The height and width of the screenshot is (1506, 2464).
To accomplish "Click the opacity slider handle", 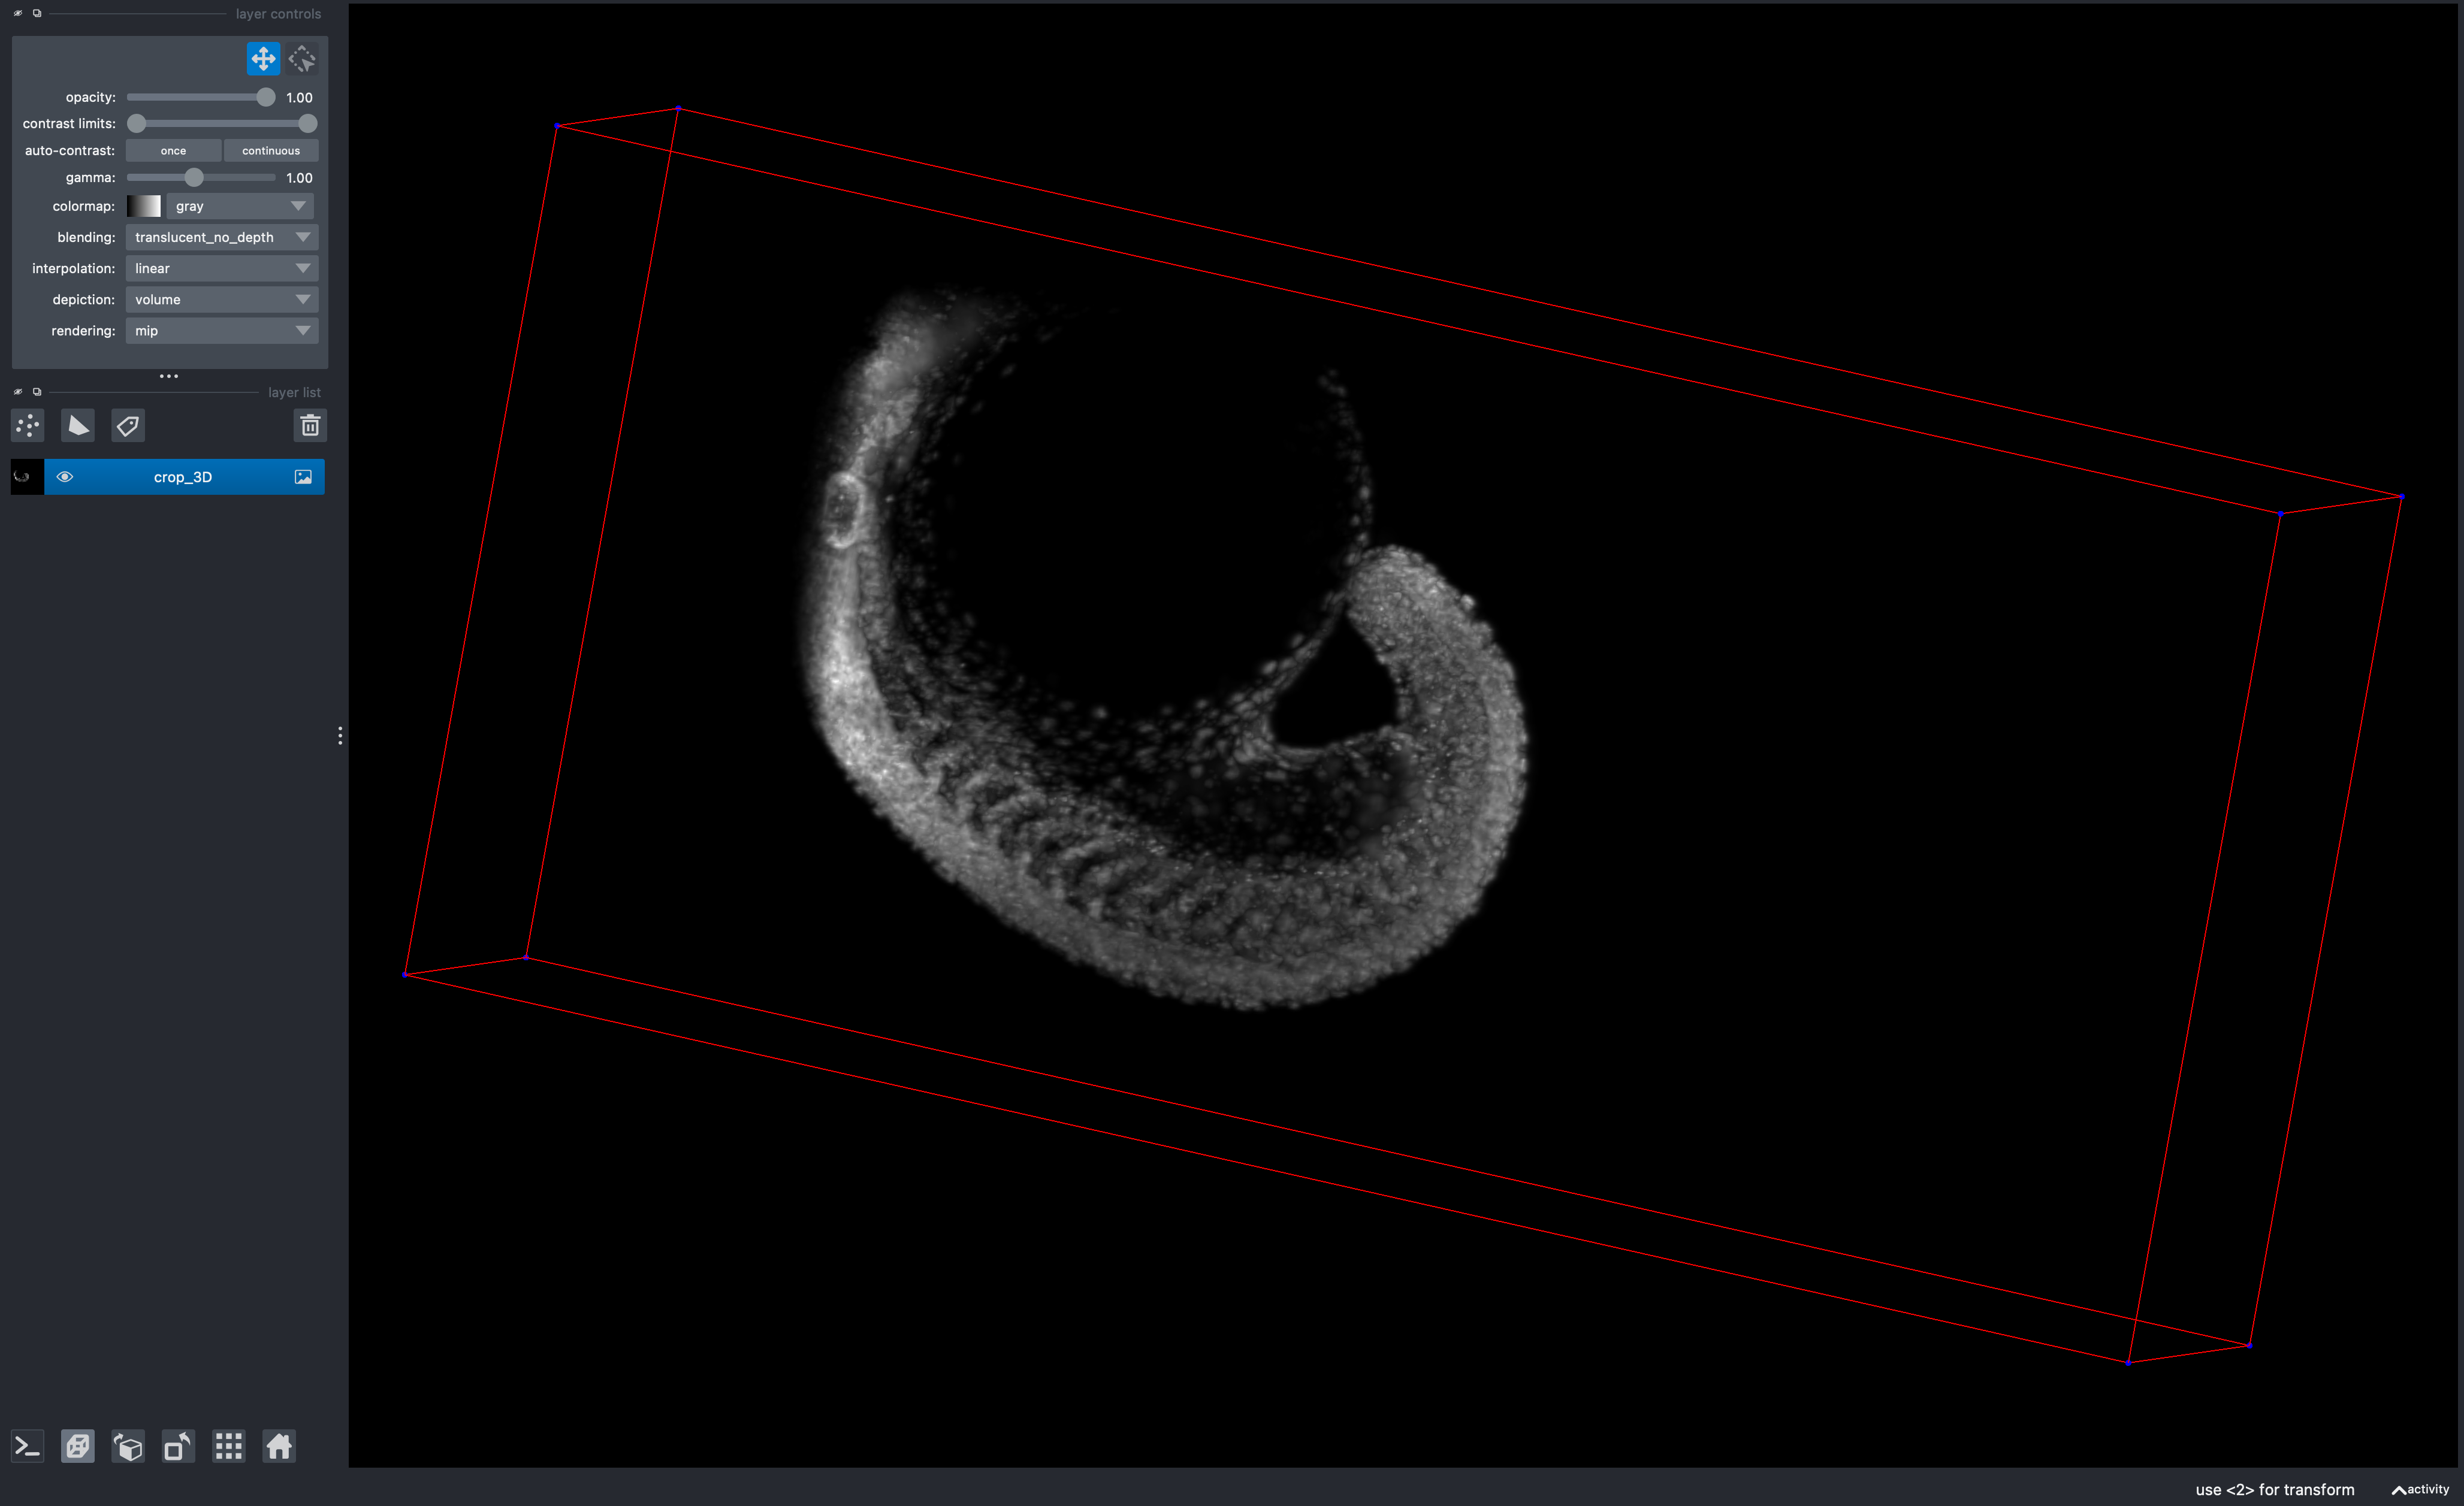I will click(x=265, y=97).
